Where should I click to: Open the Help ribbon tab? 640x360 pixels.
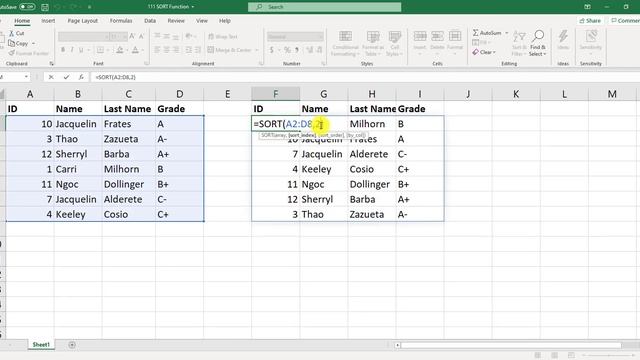(x=224, y=21)
